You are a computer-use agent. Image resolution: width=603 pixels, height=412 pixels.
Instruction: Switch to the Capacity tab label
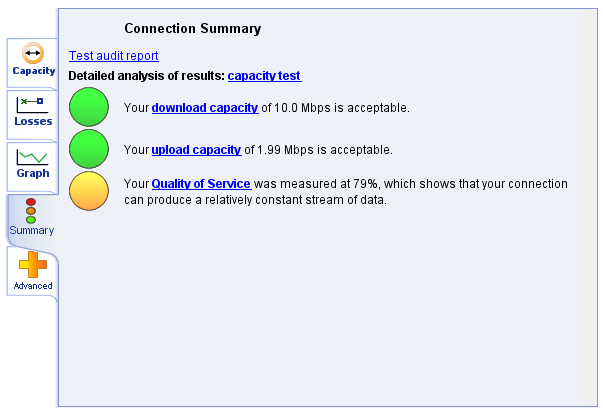[34, 71]
